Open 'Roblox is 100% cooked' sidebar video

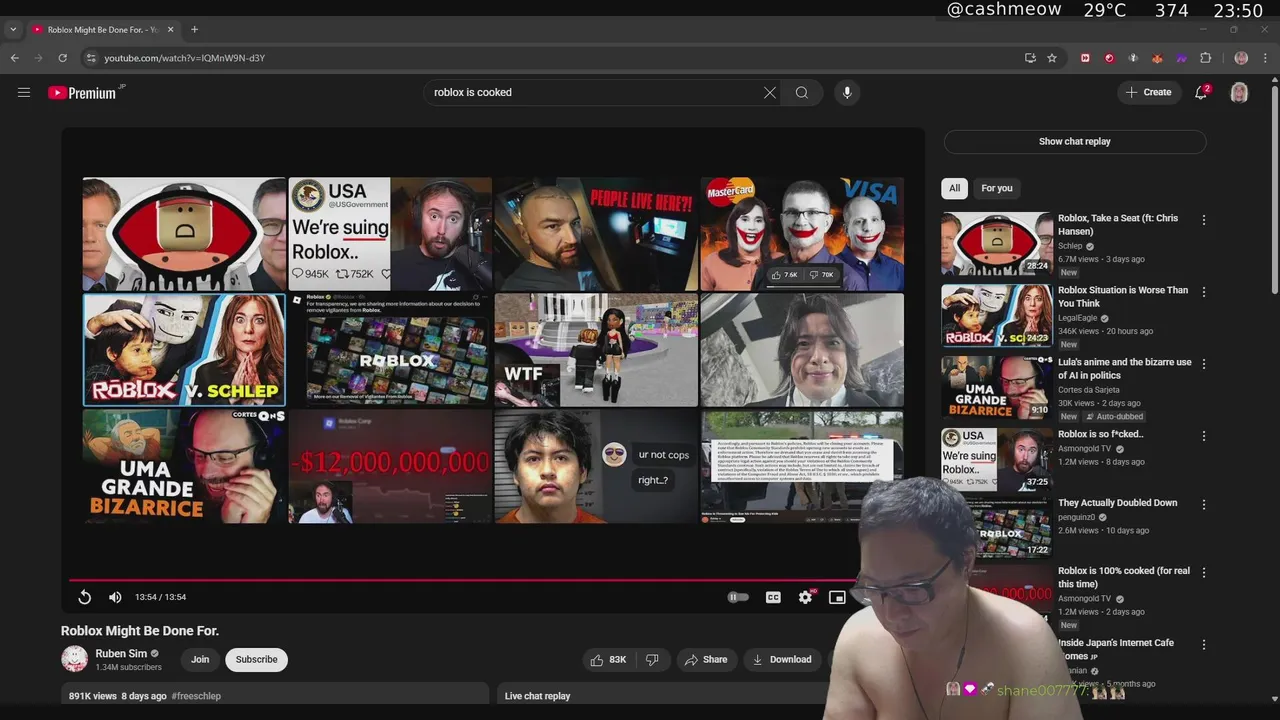coord(1124,577)
